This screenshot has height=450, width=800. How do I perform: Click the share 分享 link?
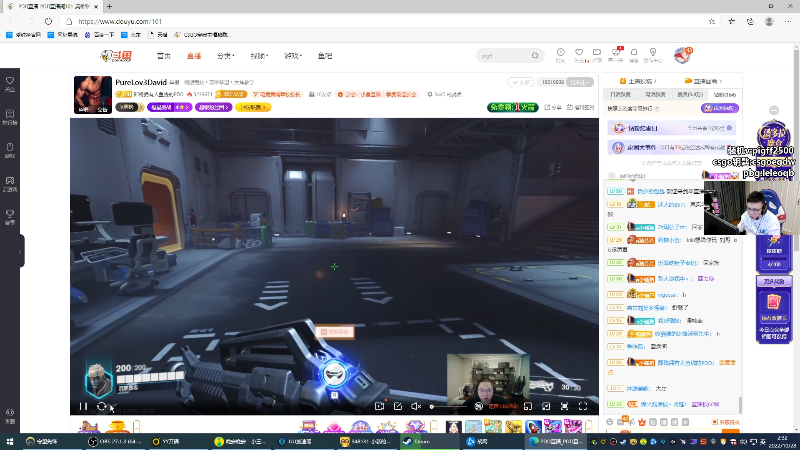(553, 107)
